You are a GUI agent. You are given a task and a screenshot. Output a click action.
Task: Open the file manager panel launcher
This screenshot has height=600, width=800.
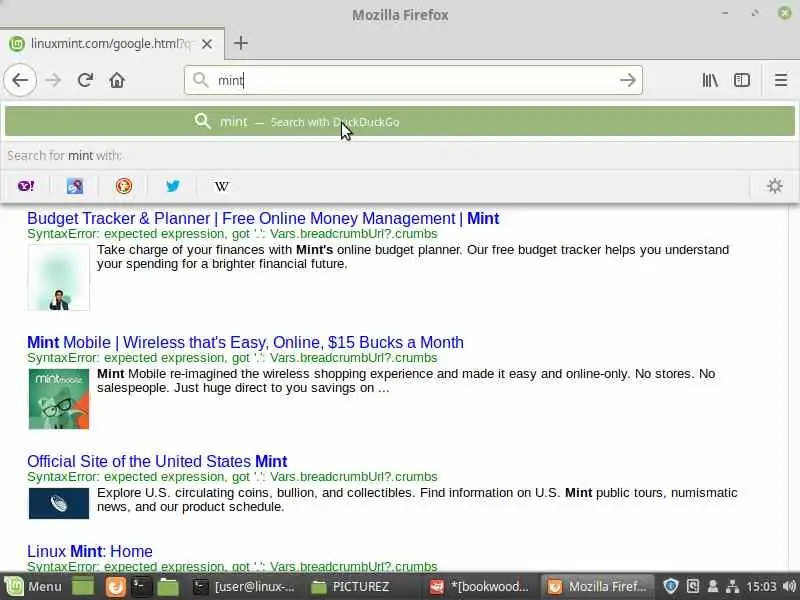pyautogui.click(x=168, y=587)
